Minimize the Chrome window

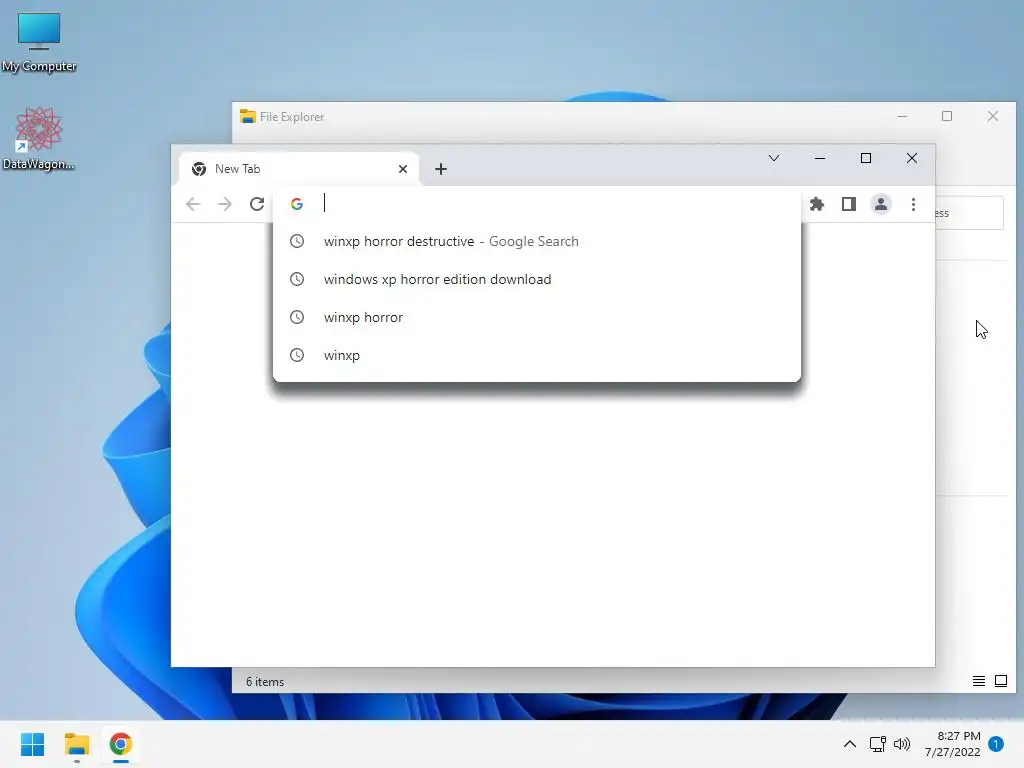pos(820,158)
